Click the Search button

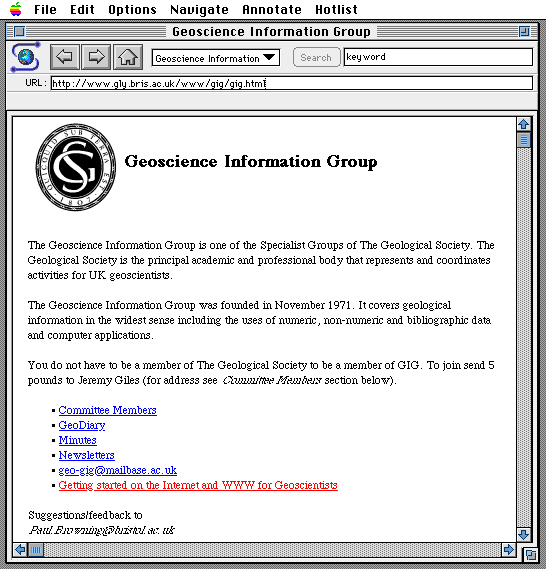[316, 57]
